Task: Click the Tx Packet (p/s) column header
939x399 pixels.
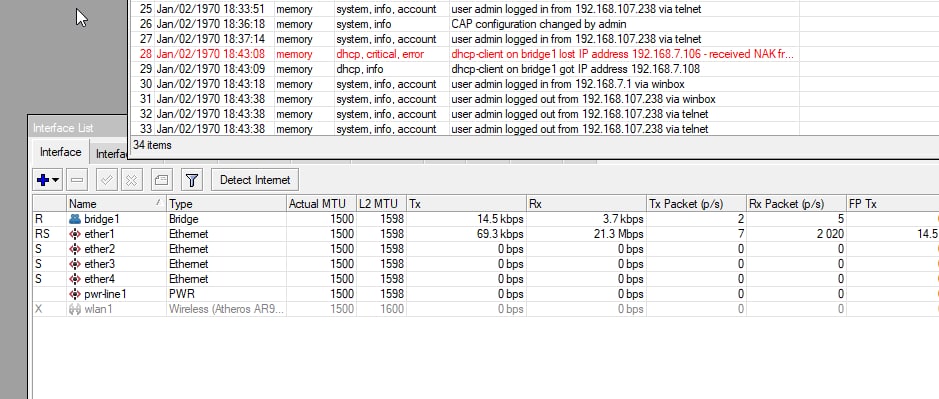Action: pos(696,204)
